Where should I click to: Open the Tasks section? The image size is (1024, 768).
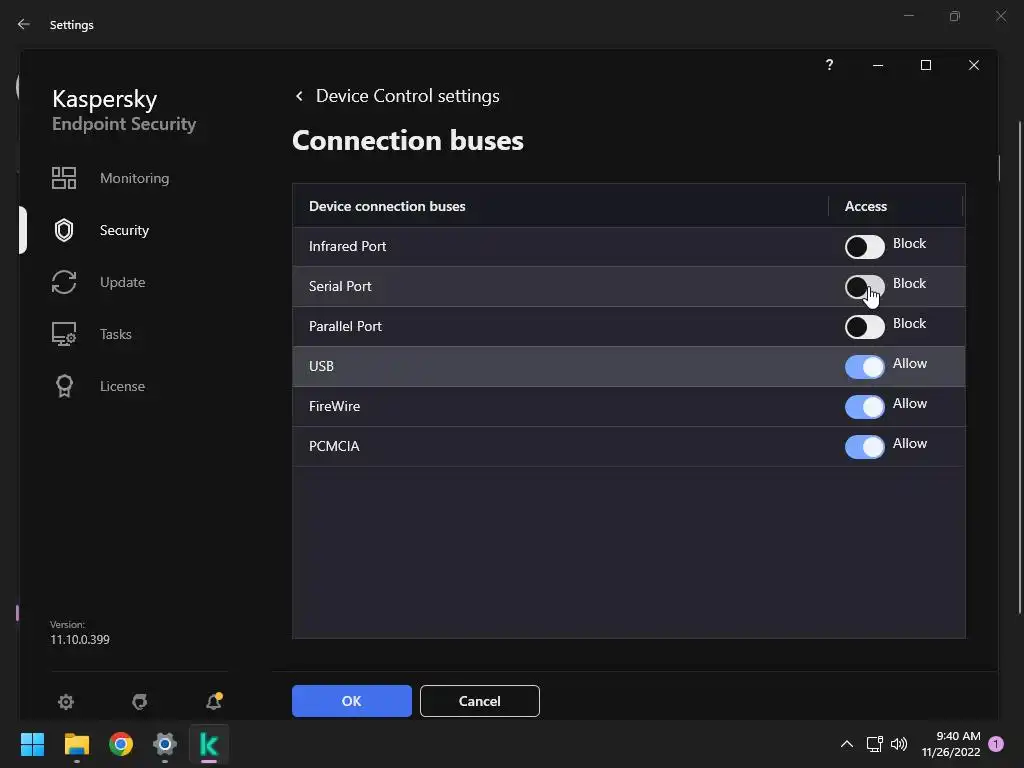(x=116, y=334)
